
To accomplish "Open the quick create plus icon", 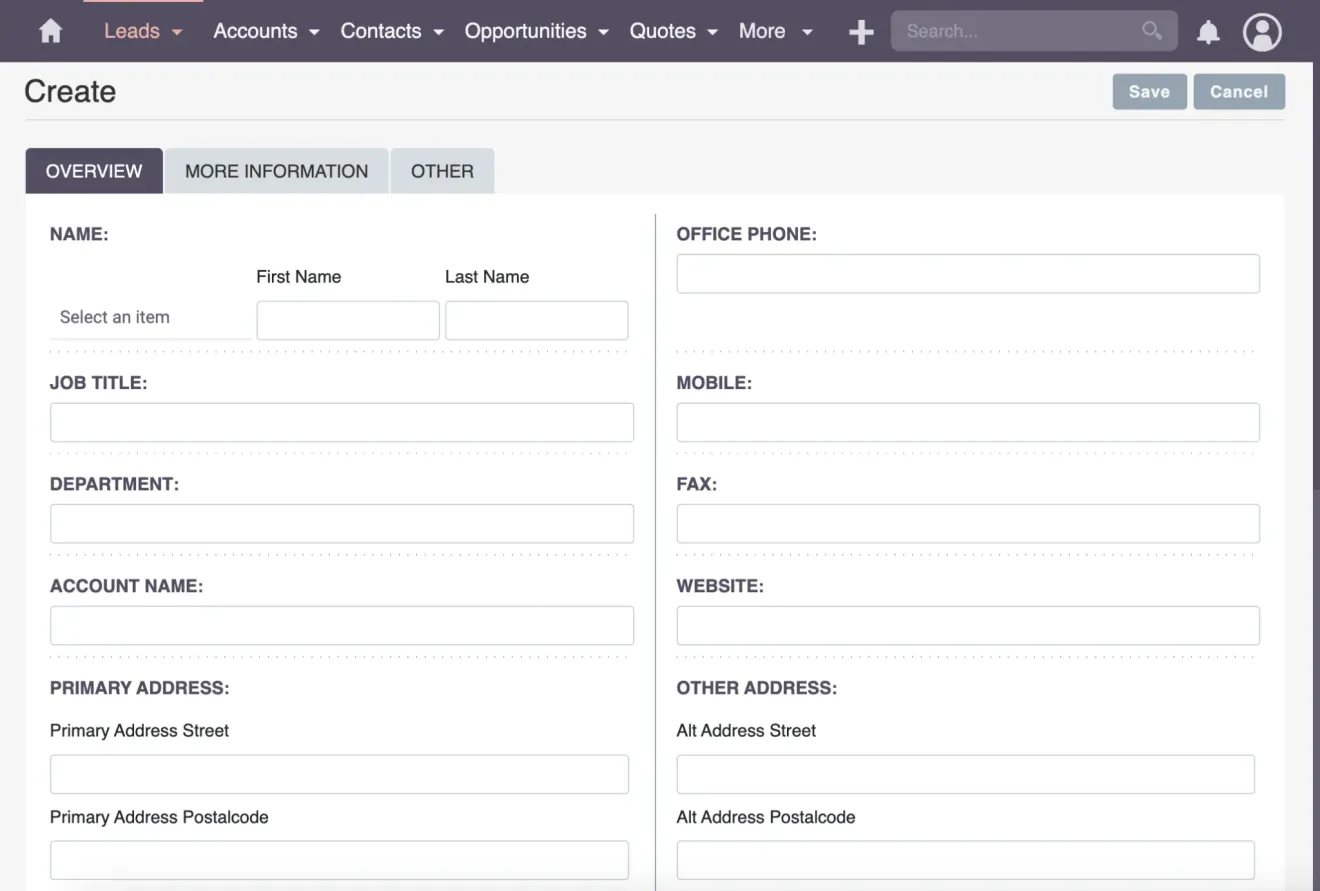I will click(860, 31).
